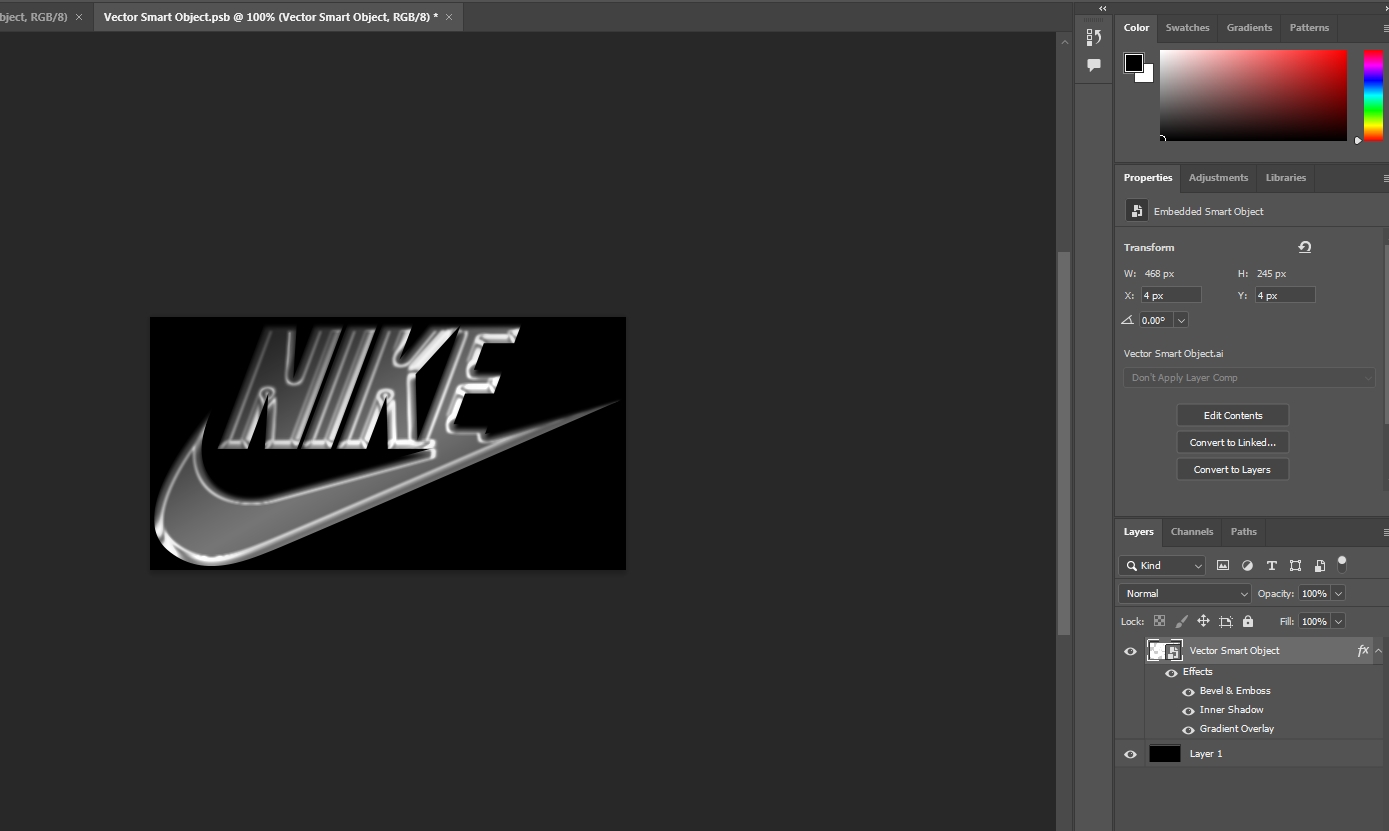Open the Fill slider dropdown arrow
Screen dimensions: 1389x831
[x=1338, y=622]
